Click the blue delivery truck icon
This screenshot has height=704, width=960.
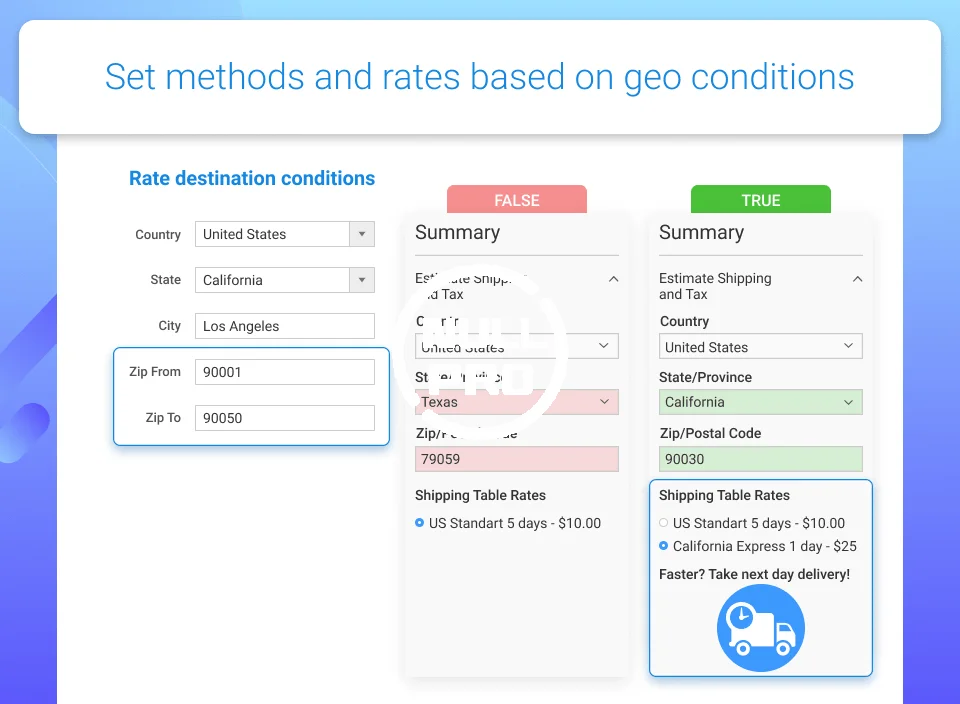[760, 628]
